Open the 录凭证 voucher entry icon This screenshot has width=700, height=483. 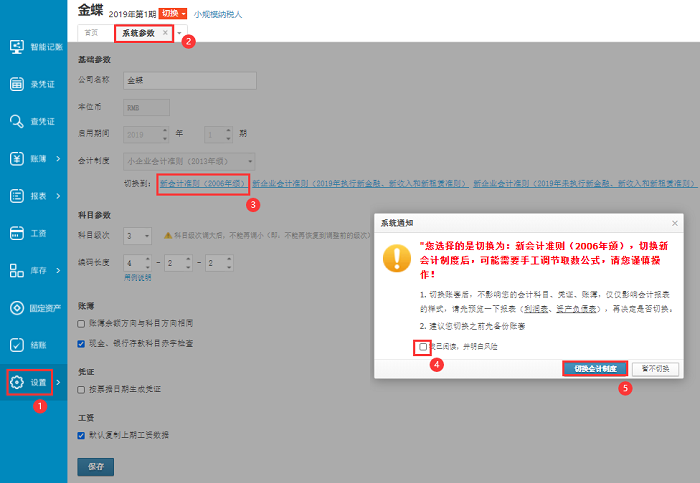[17, 84]
